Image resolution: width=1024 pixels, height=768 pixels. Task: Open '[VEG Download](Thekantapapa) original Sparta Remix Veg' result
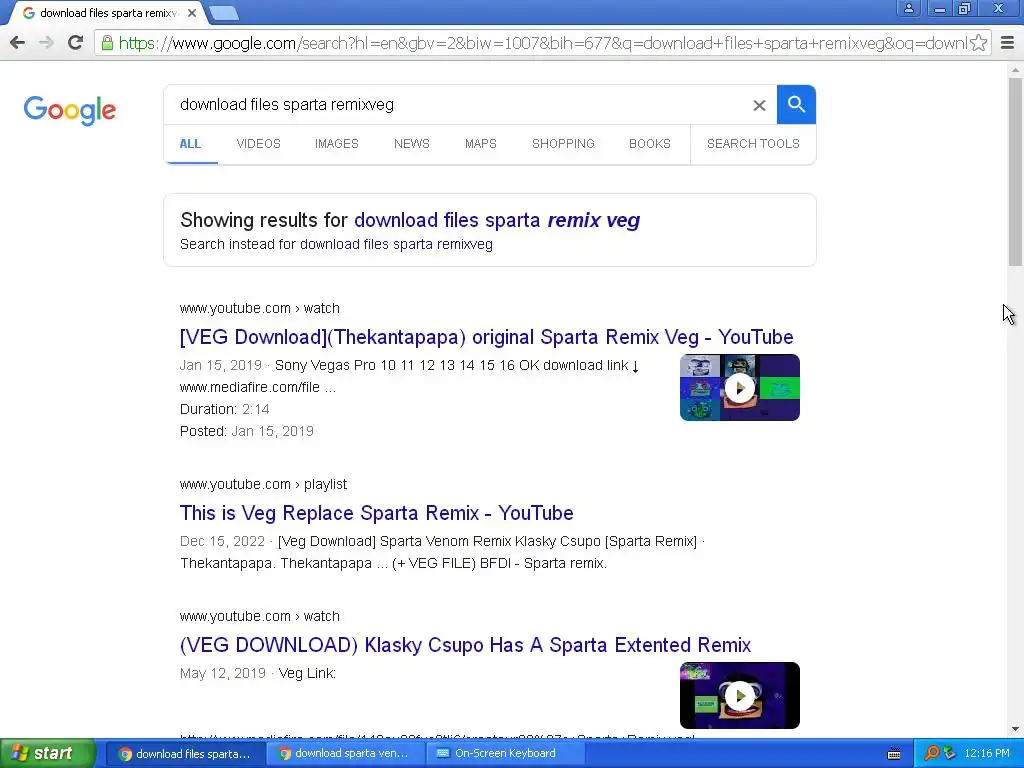tap(487, 337)
